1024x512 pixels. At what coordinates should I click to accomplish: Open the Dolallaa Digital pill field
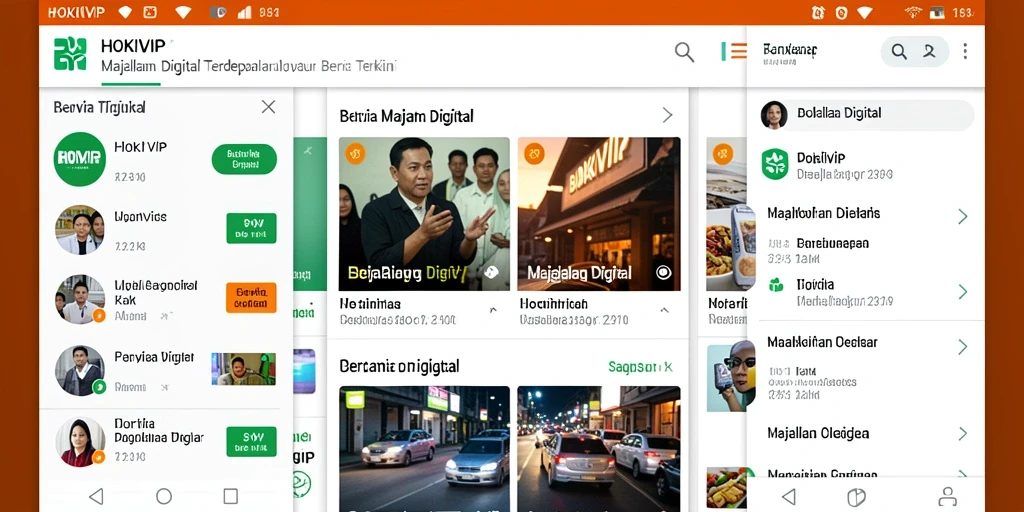(x=867, y=115)
